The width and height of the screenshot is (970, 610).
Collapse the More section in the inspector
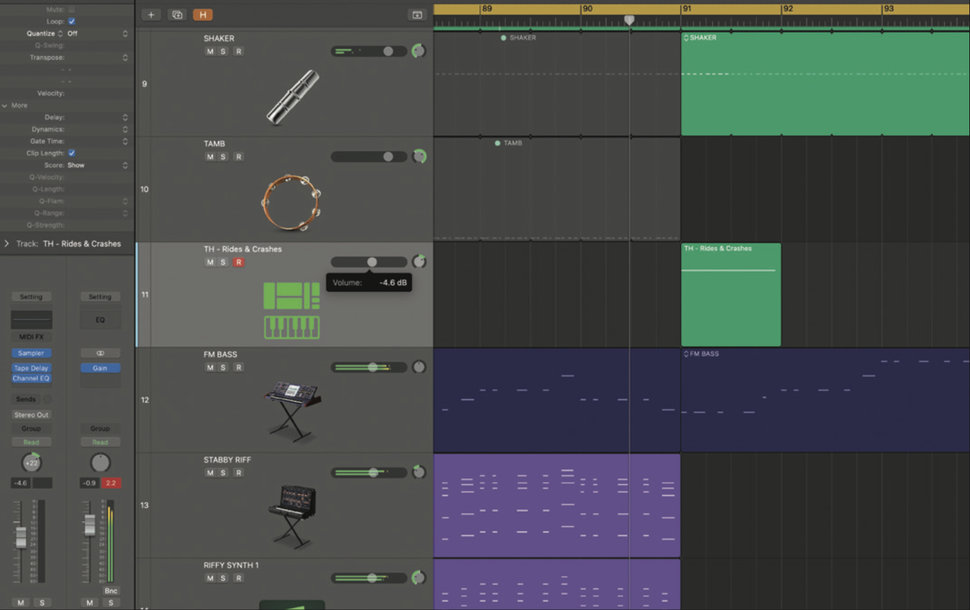pos(16,105)
